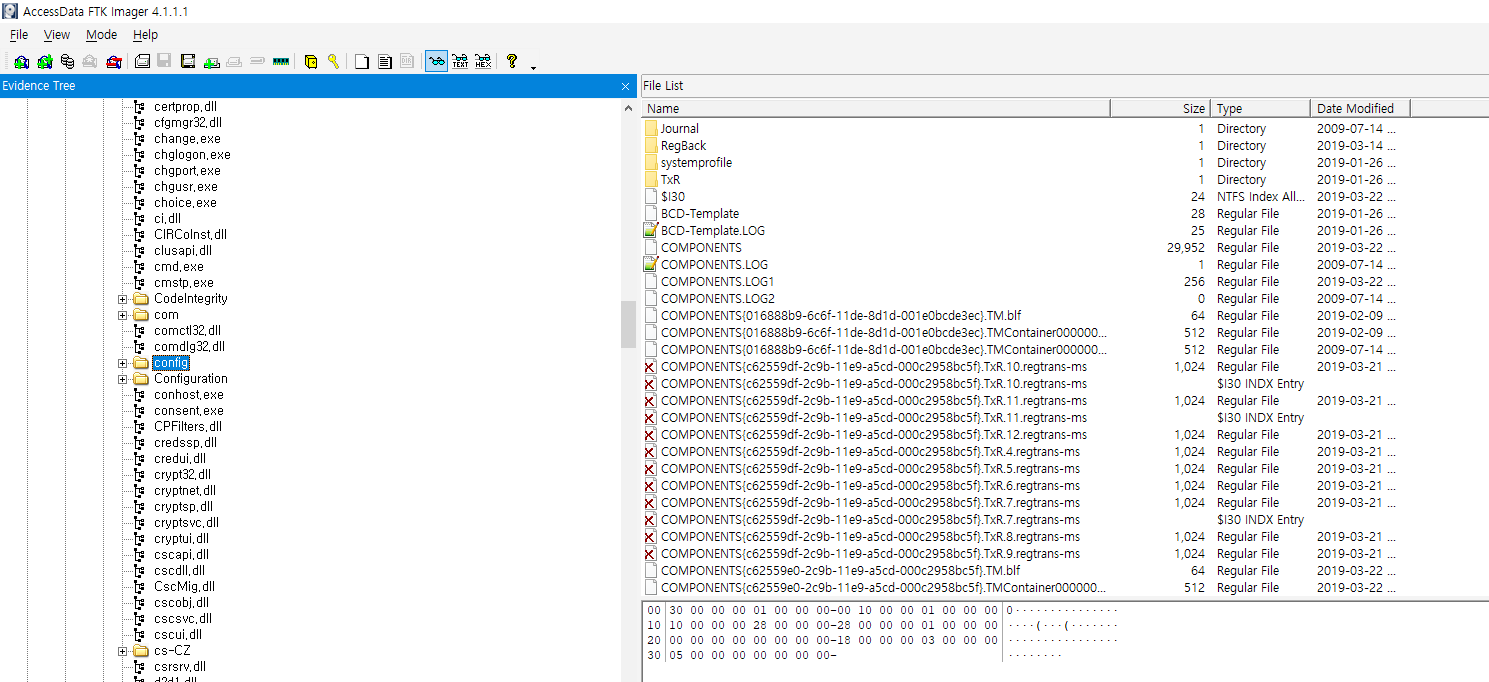Close the Evidence Tree panel
This screenshot has height=682, width=1489.
tap(625, 86)
